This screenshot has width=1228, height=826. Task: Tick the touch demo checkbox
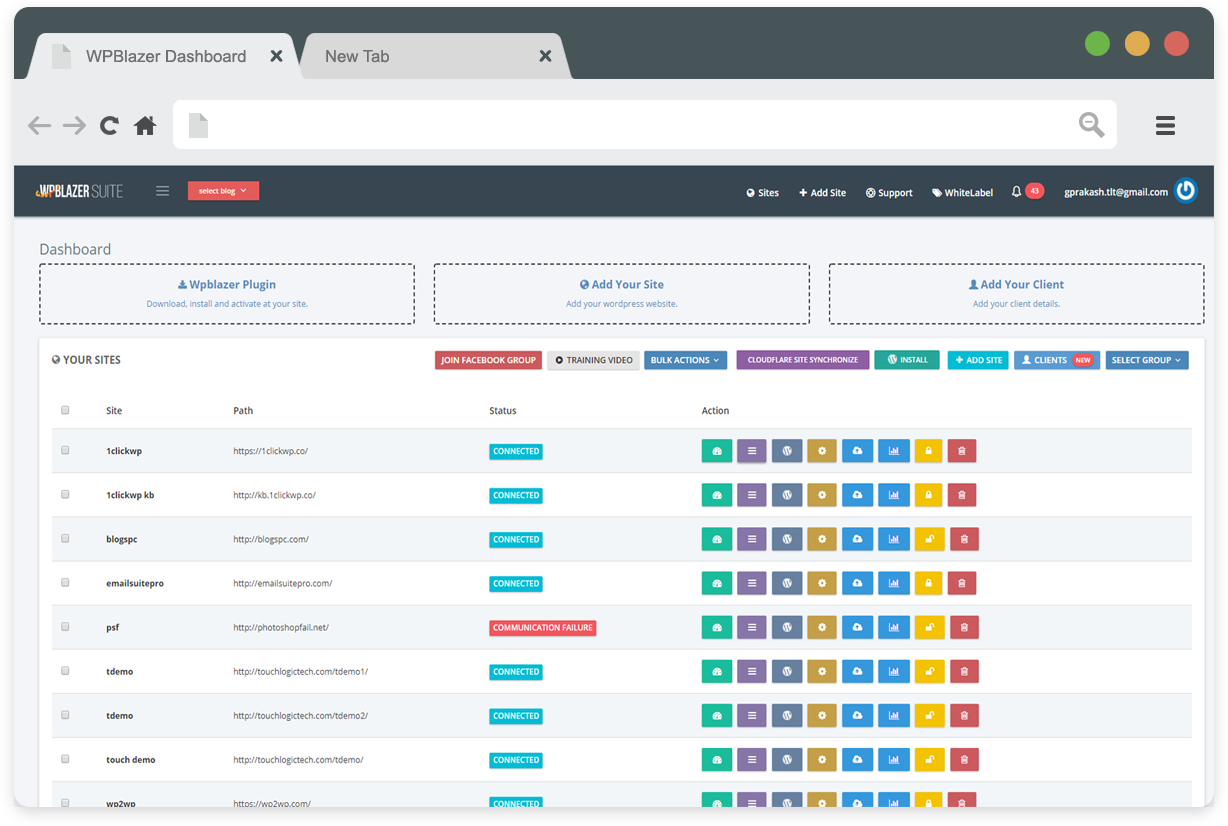(x=65, y=758)
